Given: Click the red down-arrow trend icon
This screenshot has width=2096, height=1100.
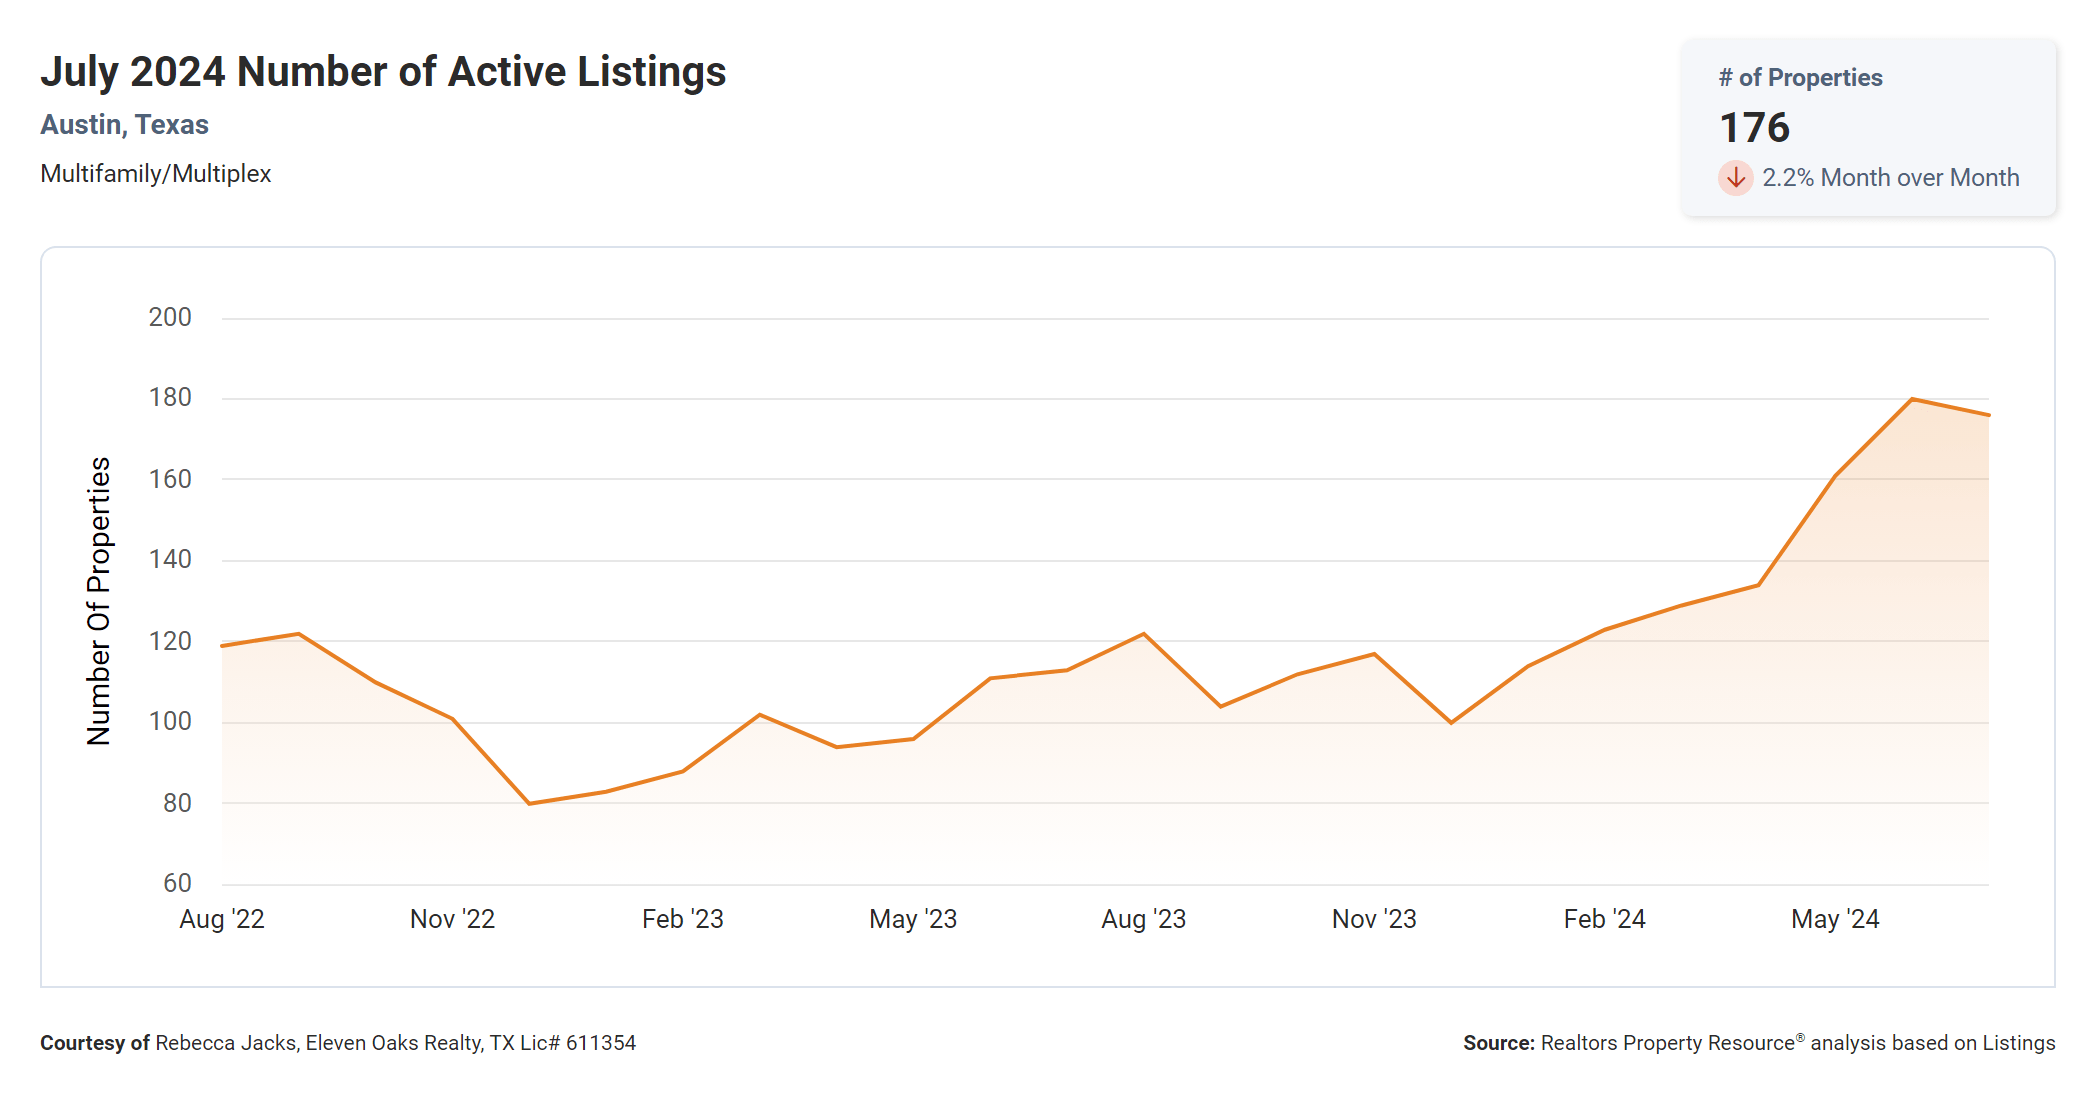Looking at the screenshot, I should coord(1735,178).
